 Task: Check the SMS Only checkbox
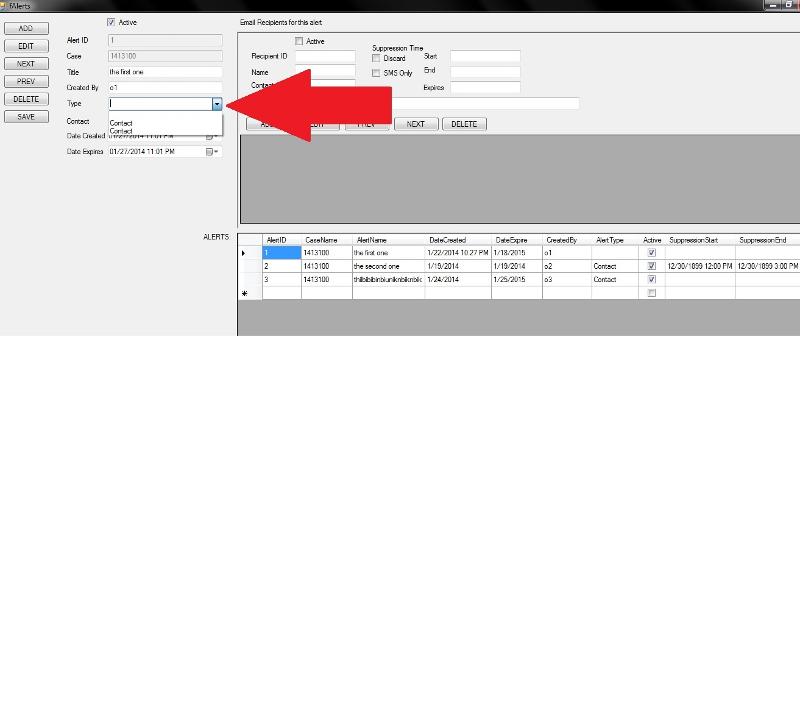tap(376, 73)
